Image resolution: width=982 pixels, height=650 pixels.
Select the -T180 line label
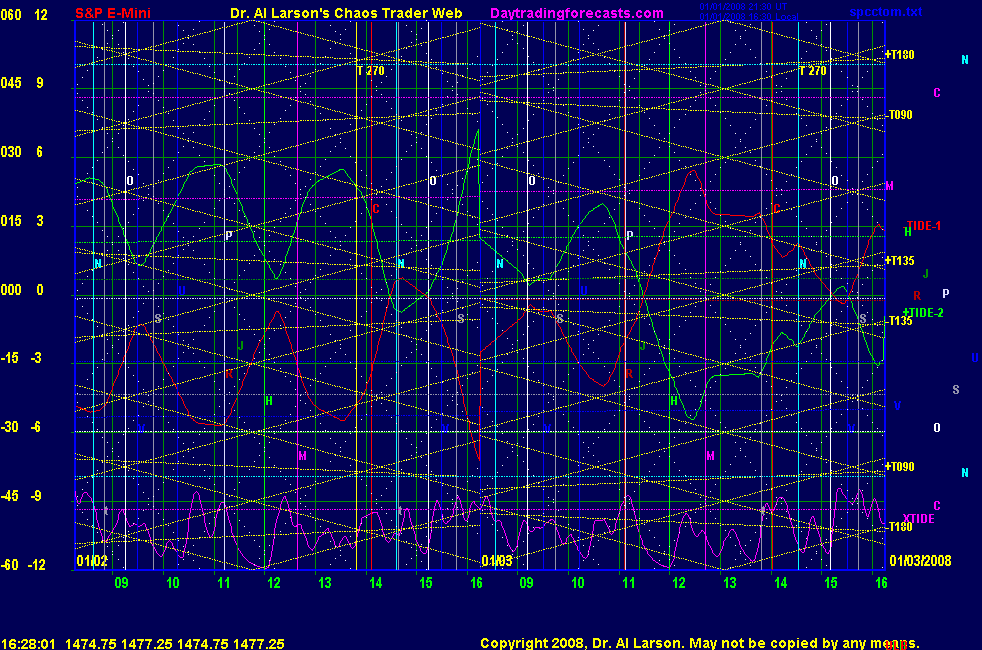click(900, 527)
